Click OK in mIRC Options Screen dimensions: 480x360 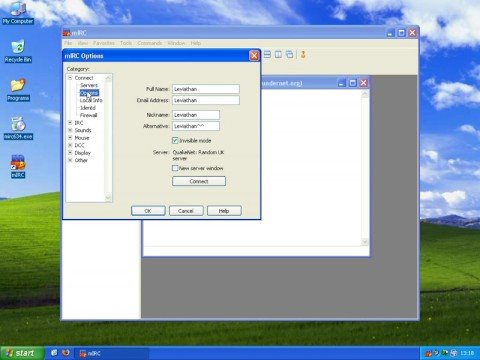pos(148,211)
